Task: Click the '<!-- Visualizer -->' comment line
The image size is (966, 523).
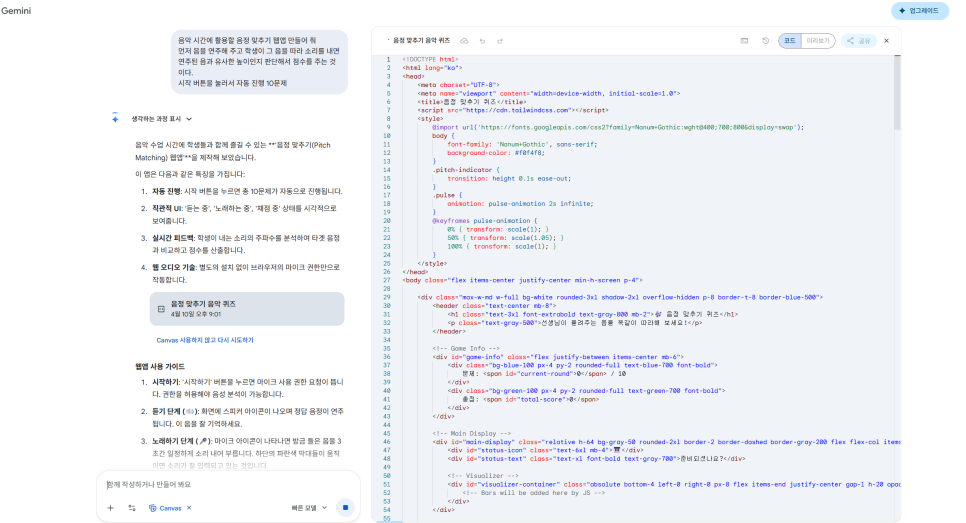Action: click(483, 476)
